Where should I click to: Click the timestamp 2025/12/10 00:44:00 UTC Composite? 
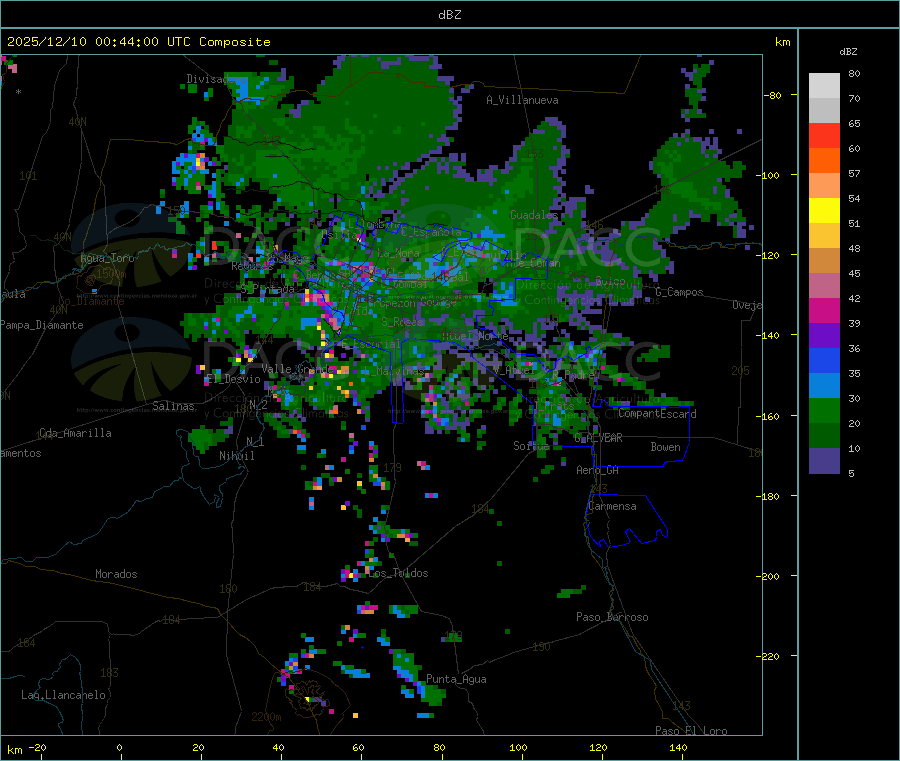point(138,42)
